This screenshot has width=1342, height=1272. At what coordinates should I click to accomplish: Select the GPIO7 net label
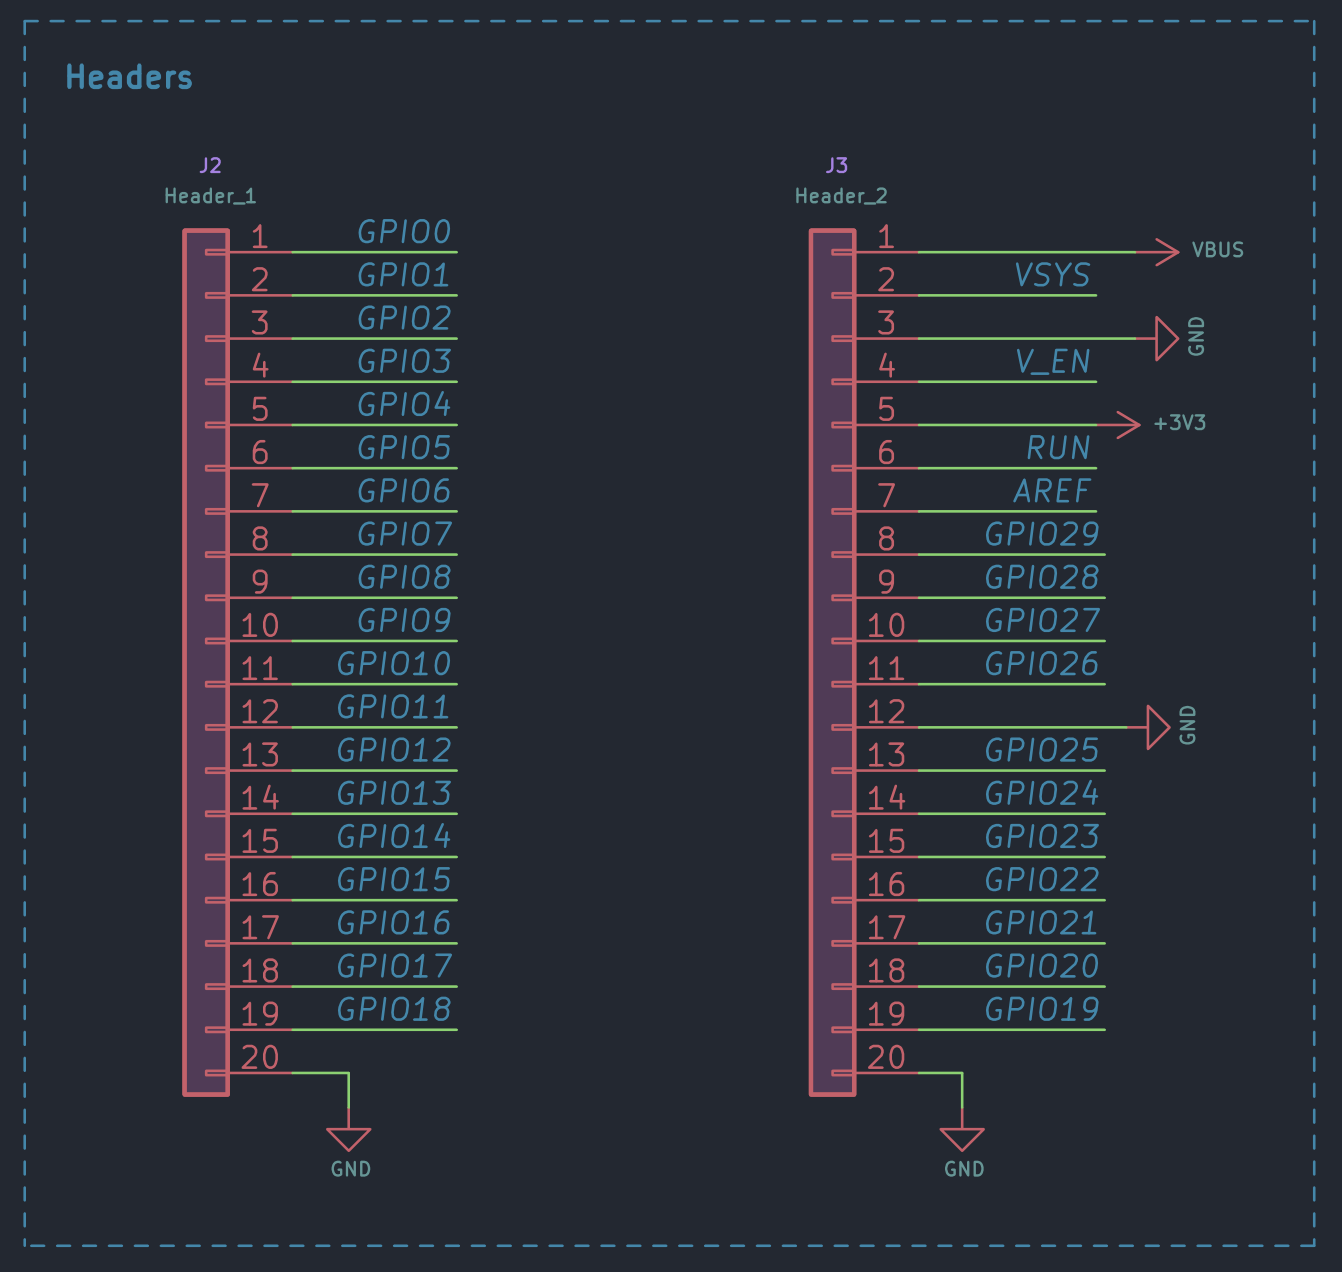405,534
